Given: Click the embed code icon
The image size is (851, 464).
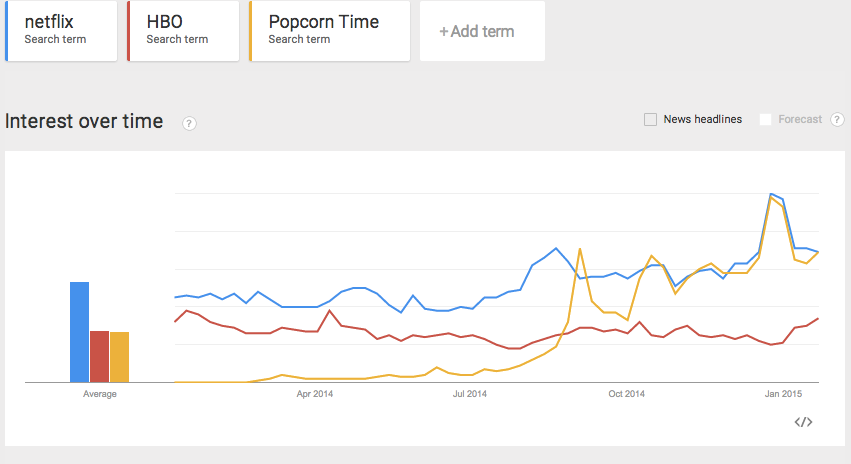Looking at the screenshot, I should click(x=803, y=422).
